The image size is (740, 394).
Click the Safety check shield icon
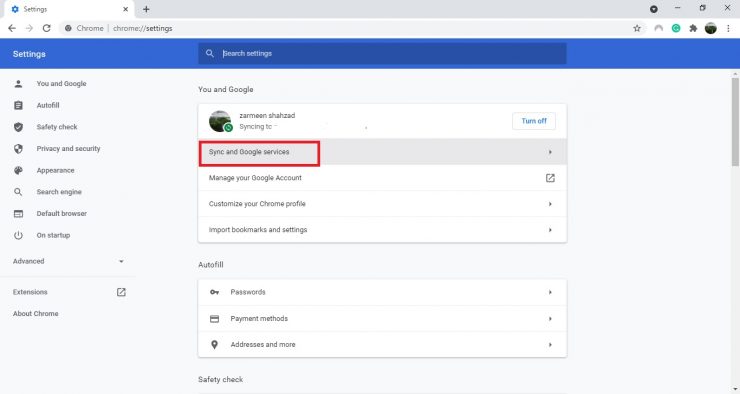click(18, 127)
